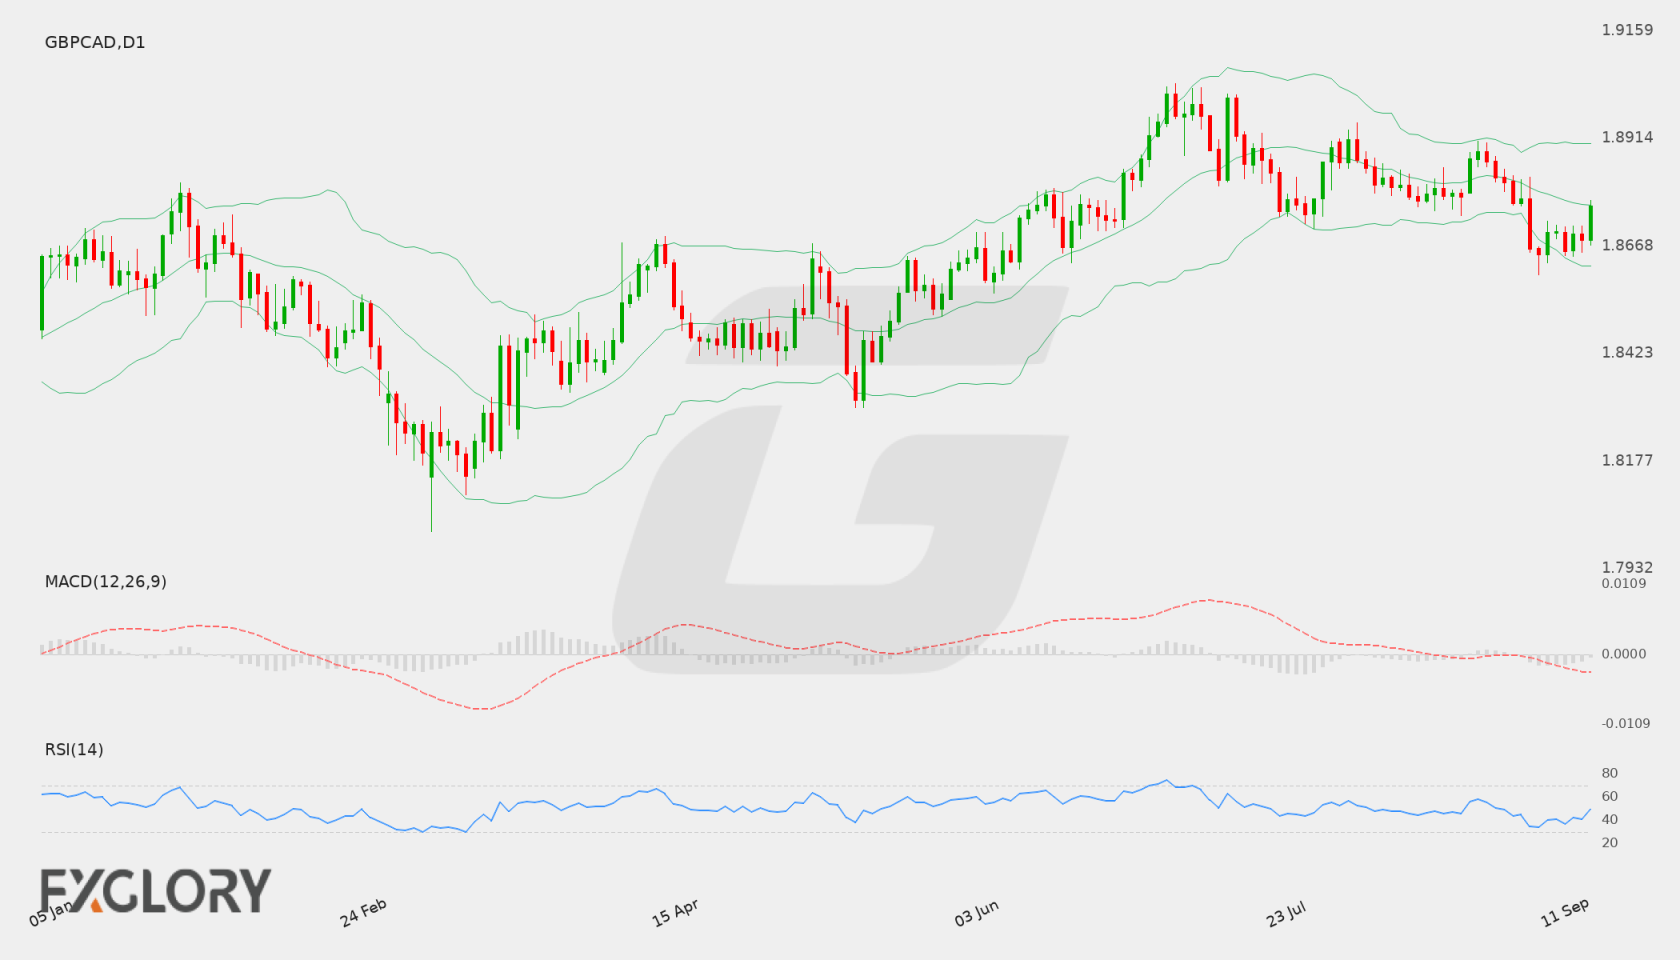Click the RSI 20 level label
This screenshot has width=1680, height=960.
1610,842
